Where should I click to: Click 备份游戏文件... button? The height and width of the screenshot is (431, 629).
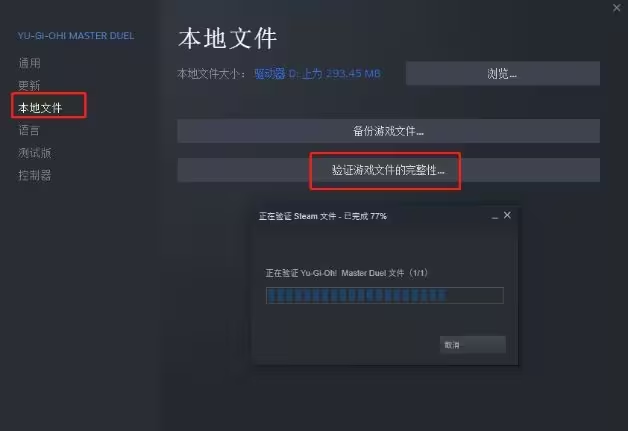click(388, 131)
